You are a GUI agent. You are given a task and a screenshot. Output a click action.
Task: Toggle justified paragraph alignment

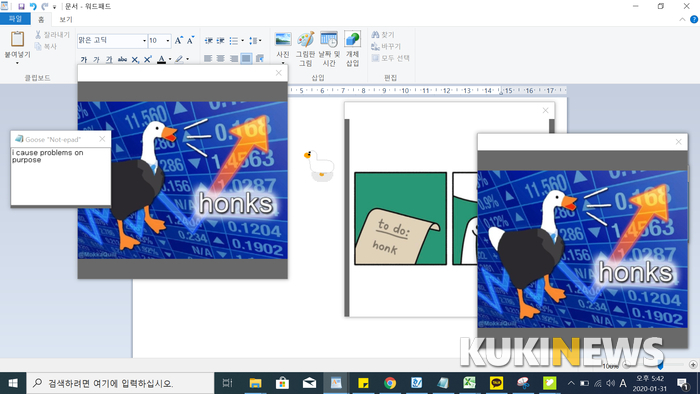pos(246,58)
